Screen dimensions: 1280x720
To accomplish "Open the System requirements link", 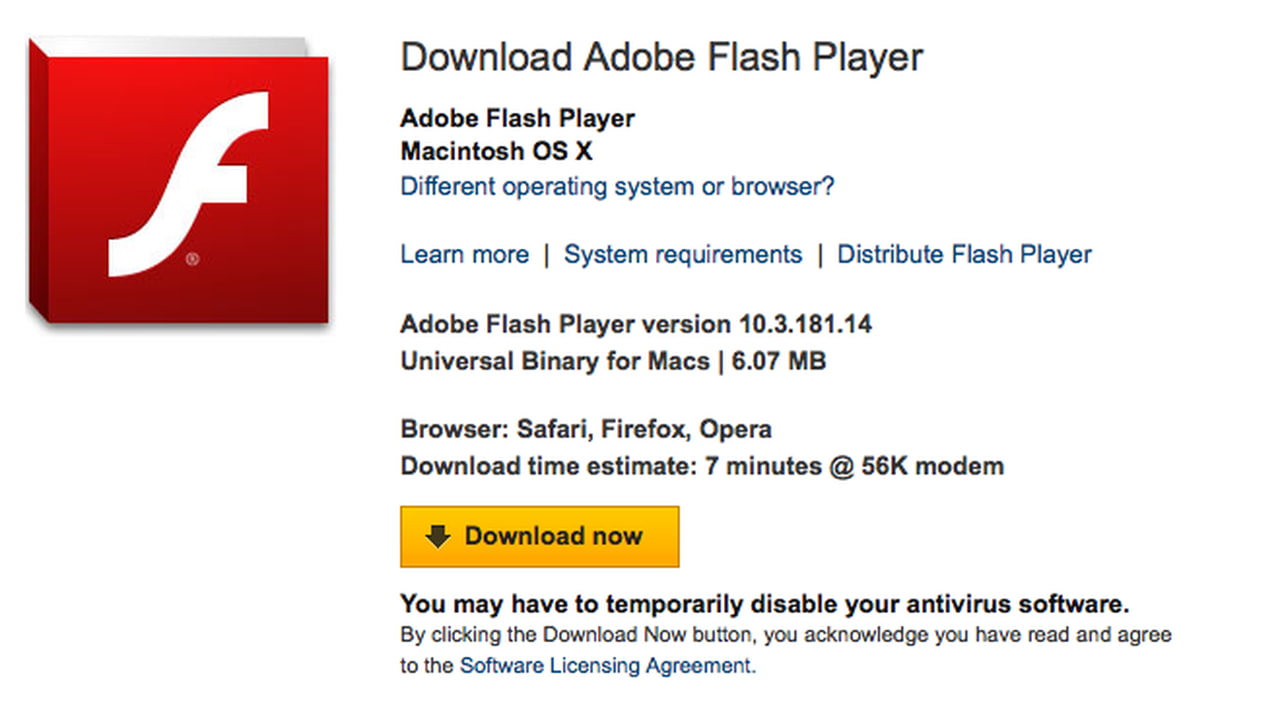I will [683, 255].
